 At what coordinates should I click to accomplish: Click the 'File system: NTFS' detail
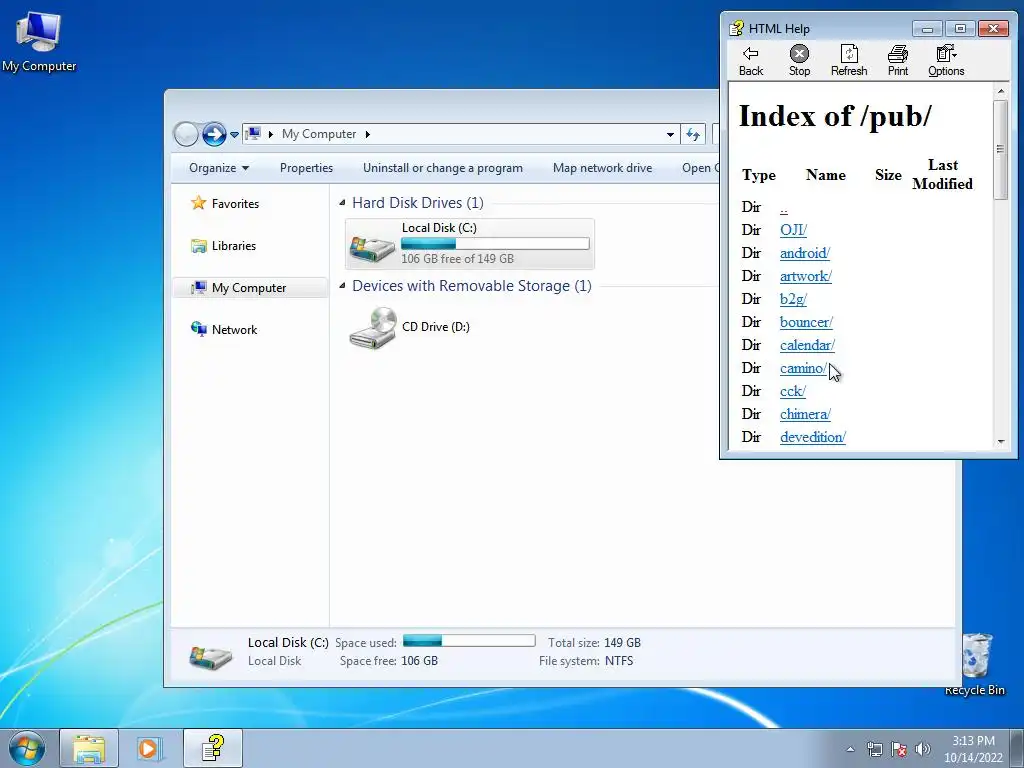point(586,661)
